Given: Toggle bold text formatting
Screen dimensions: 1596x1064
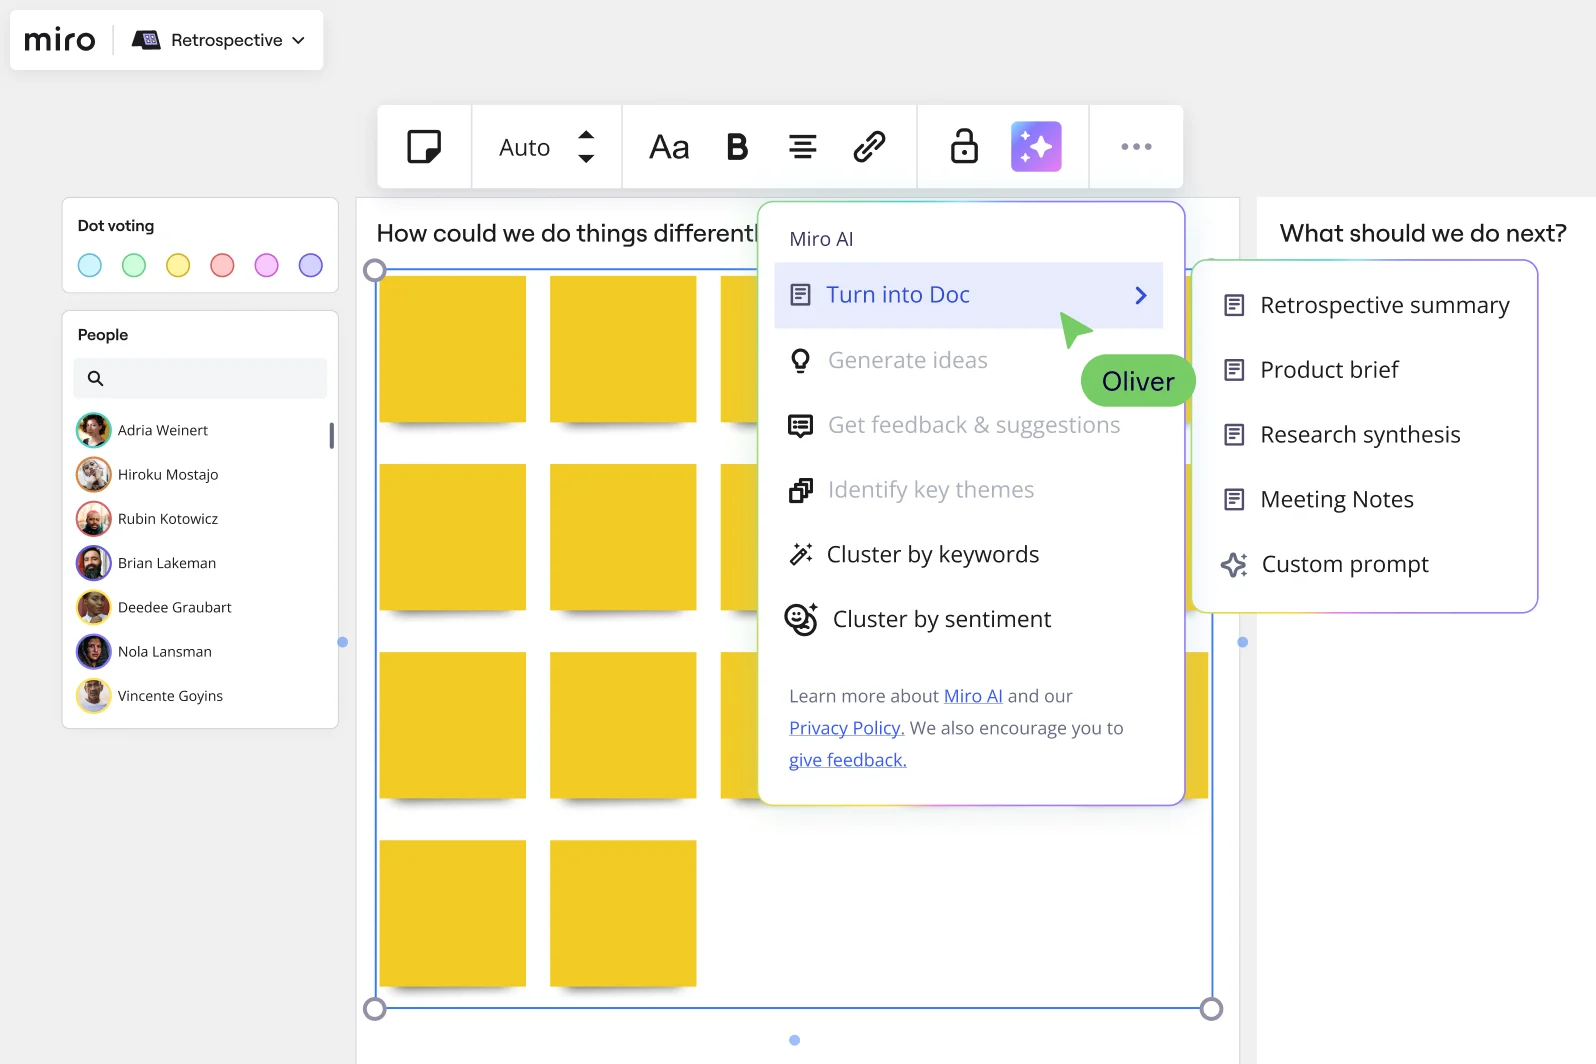Looking at the screenshot, I should pos(737,147).
